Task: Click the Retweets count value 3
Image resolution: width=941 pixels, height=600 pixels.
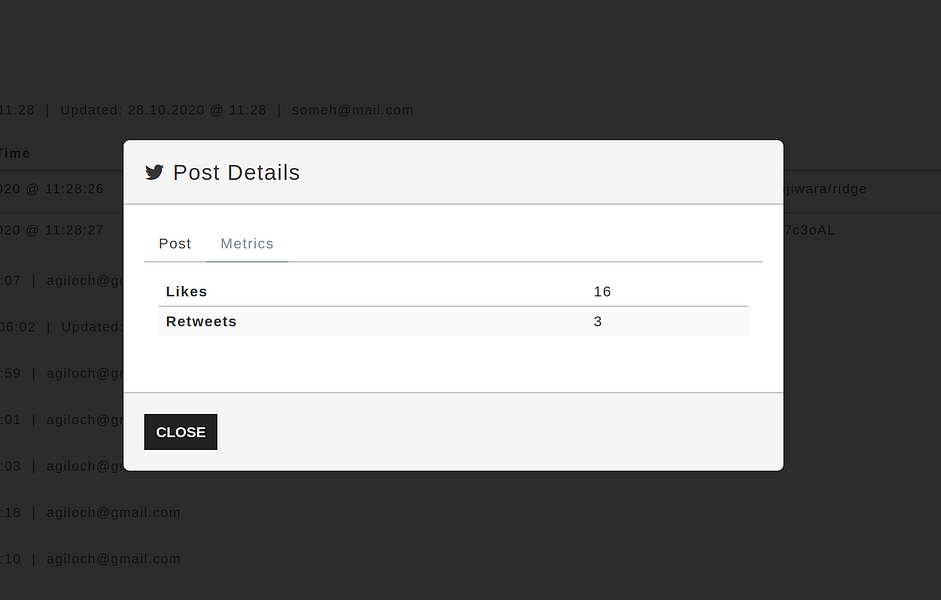Action: 598,322
